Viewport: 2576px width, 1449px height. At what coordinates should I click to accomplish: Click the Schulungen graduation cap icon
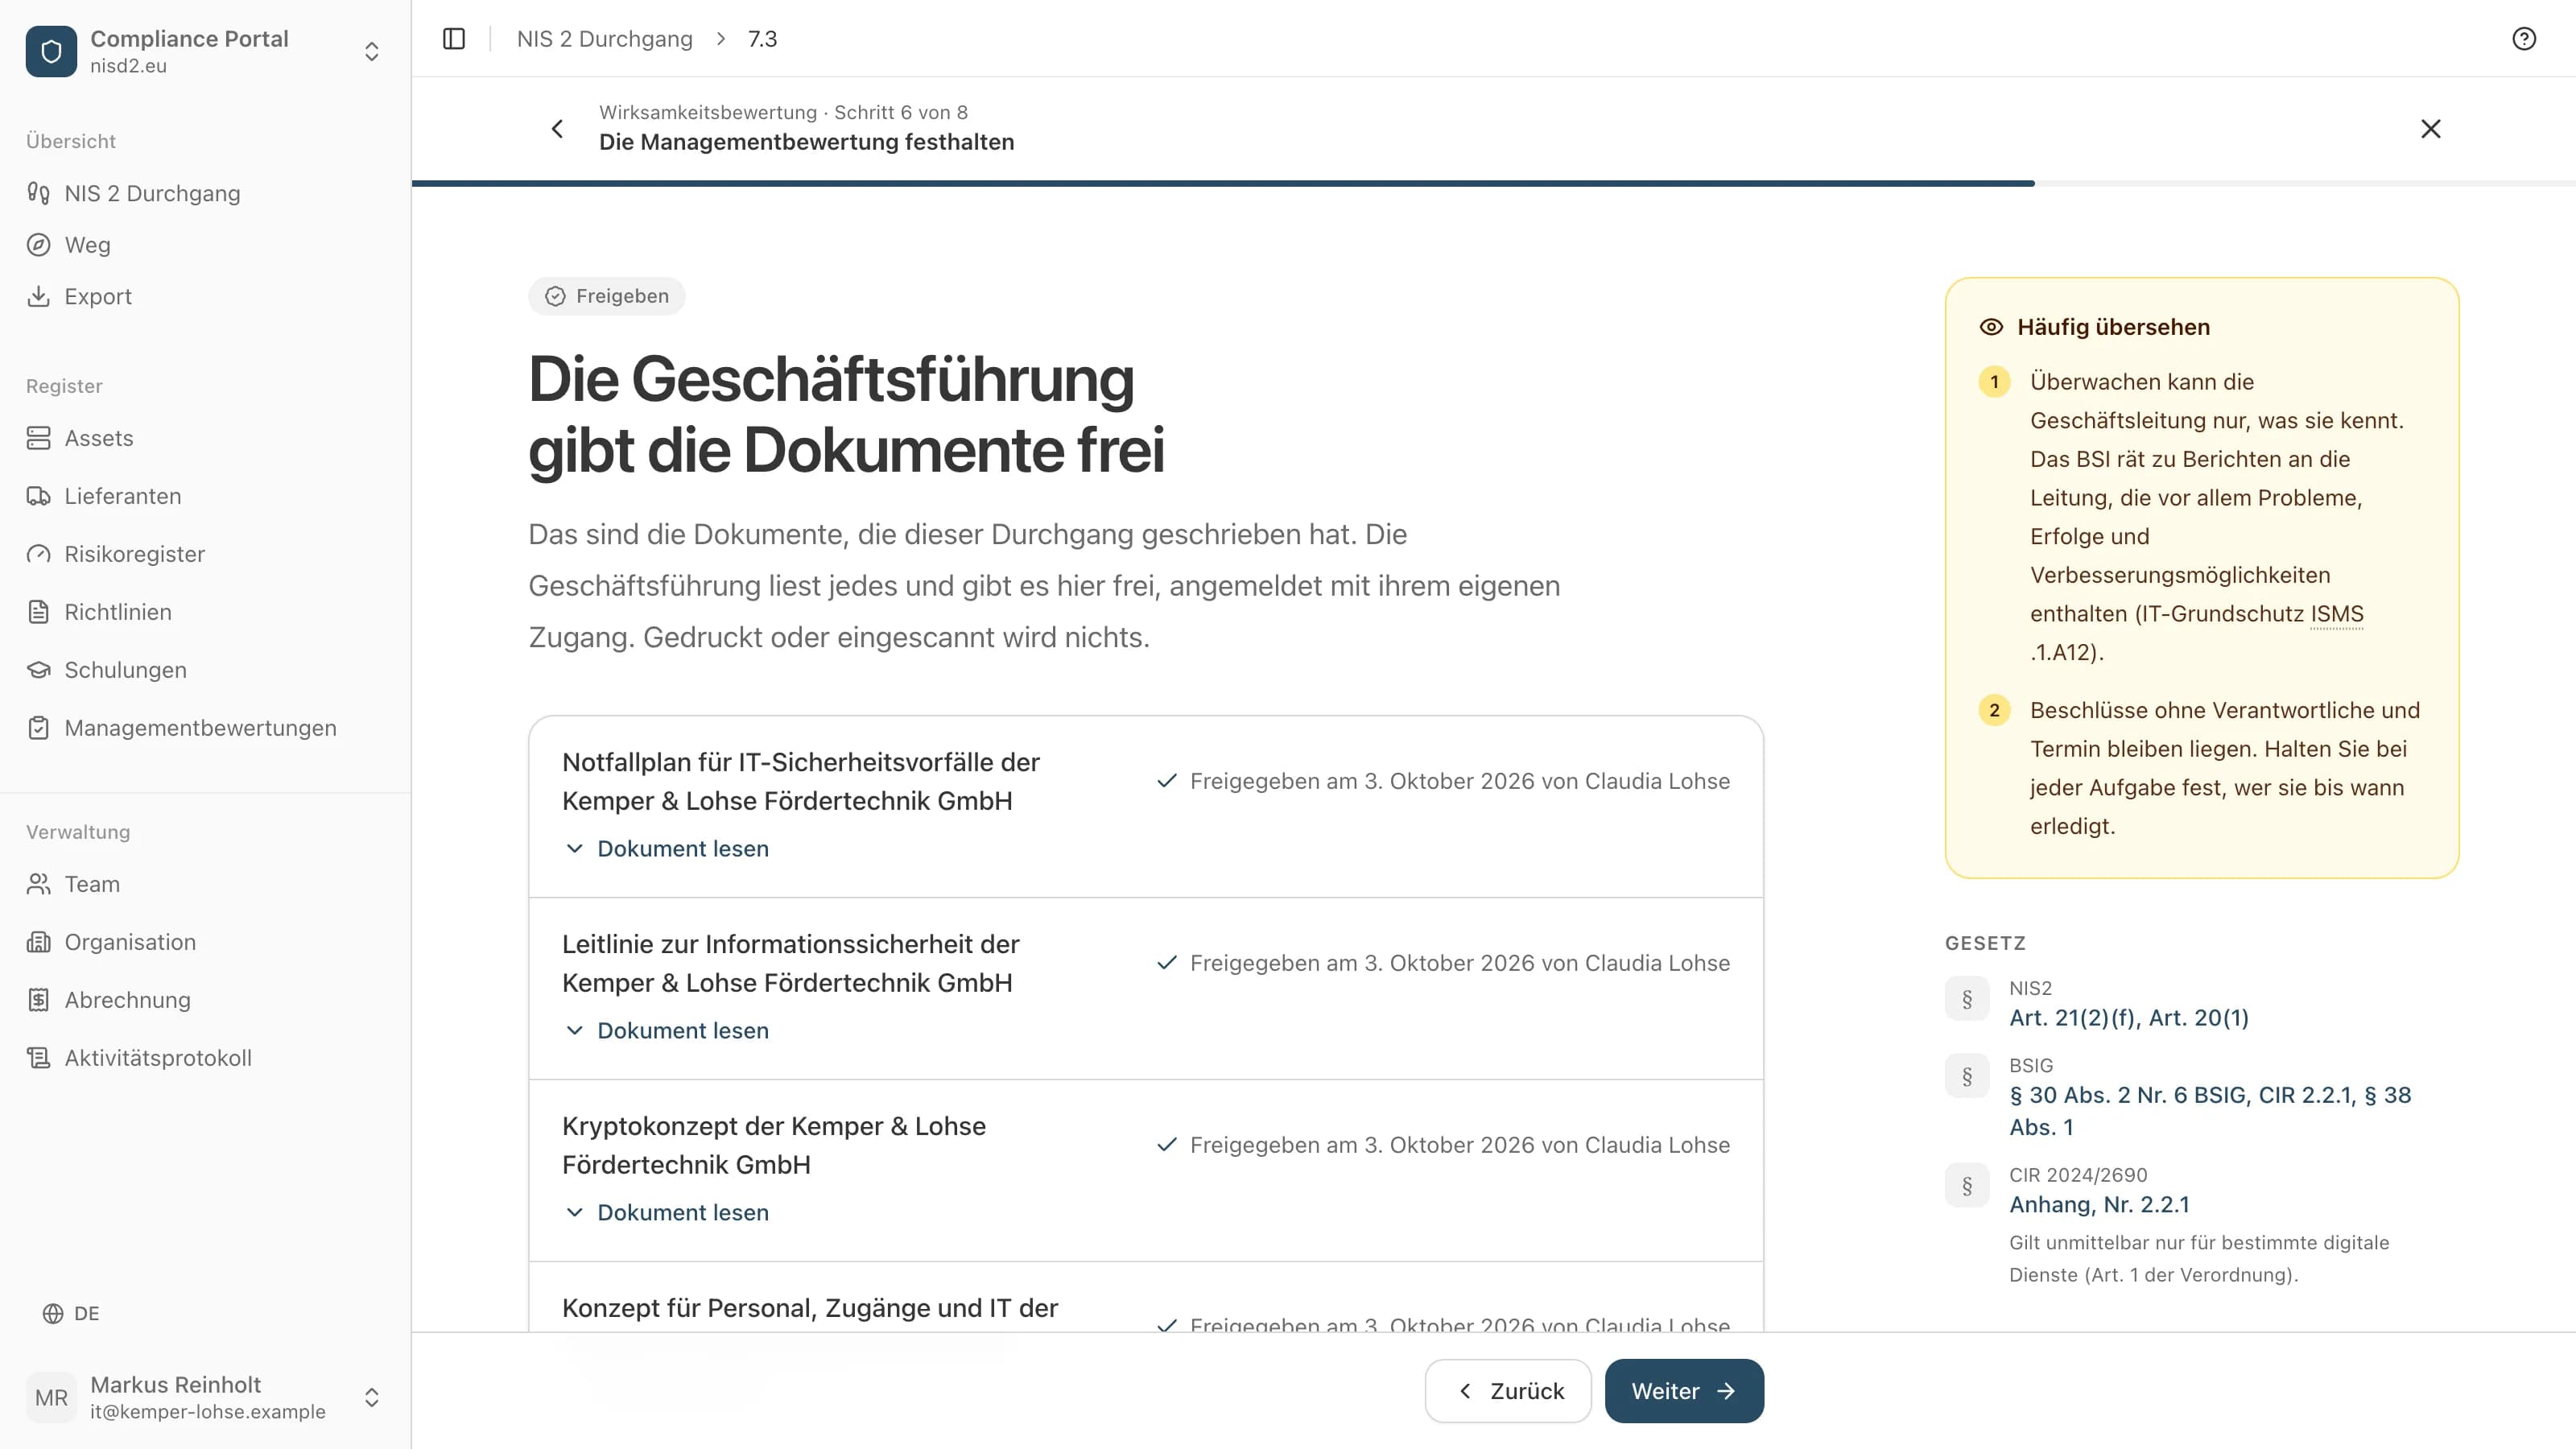(38, 670)
